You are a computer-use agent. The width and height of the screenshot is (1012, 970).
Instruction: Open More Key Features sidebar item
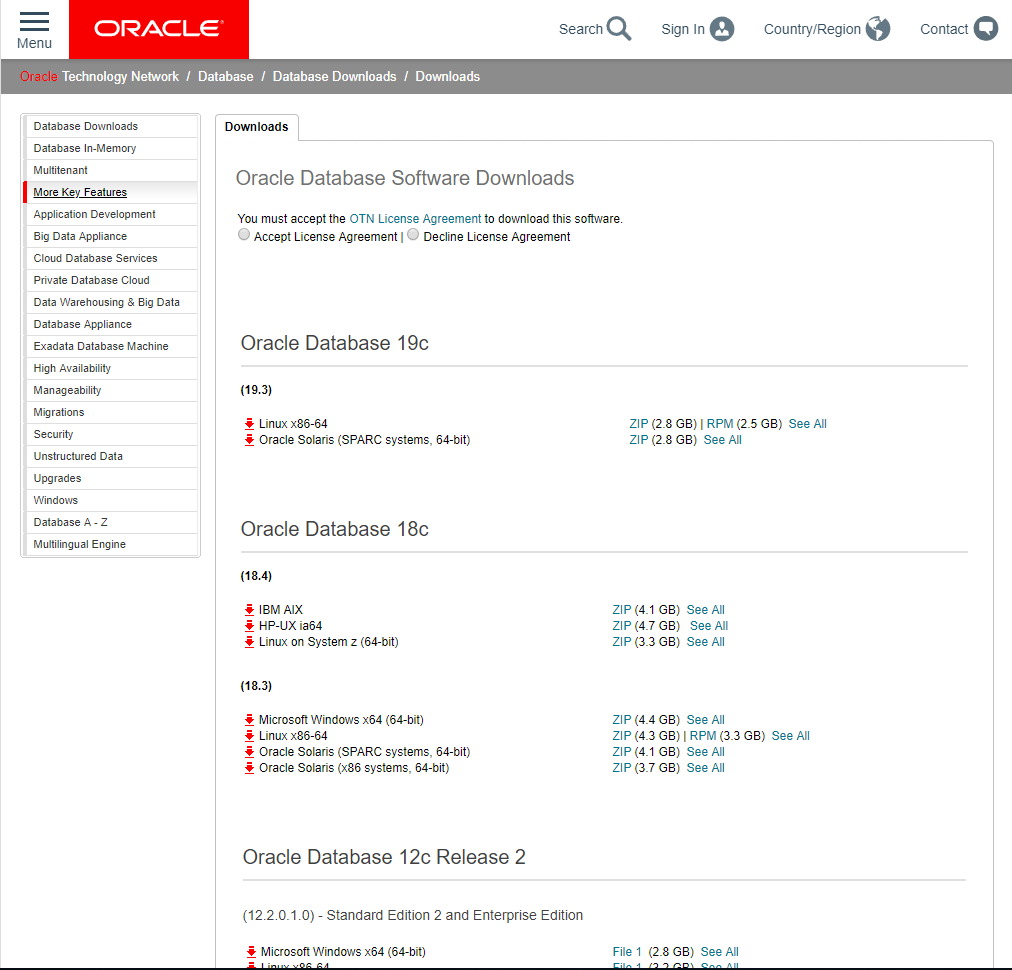click(111, 192)
